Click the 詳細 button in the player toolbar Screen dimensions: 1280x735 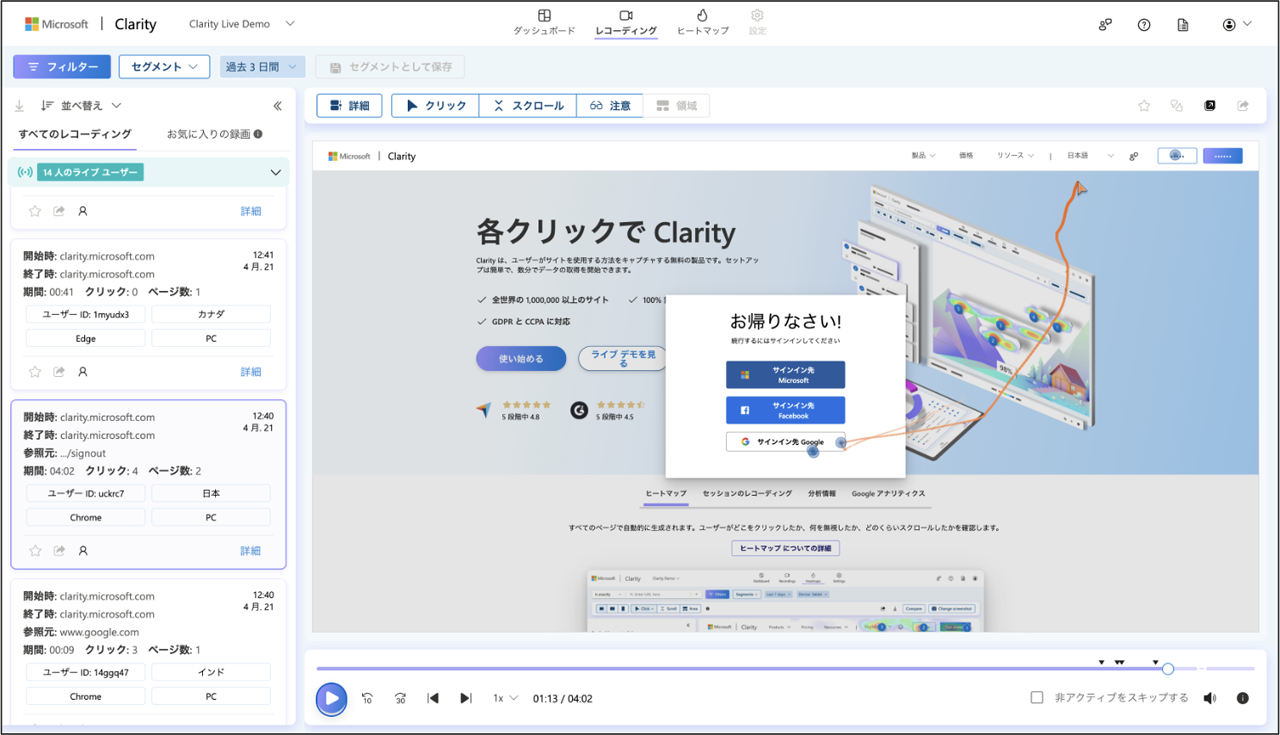pyautogui.click(x=349, y=105)
